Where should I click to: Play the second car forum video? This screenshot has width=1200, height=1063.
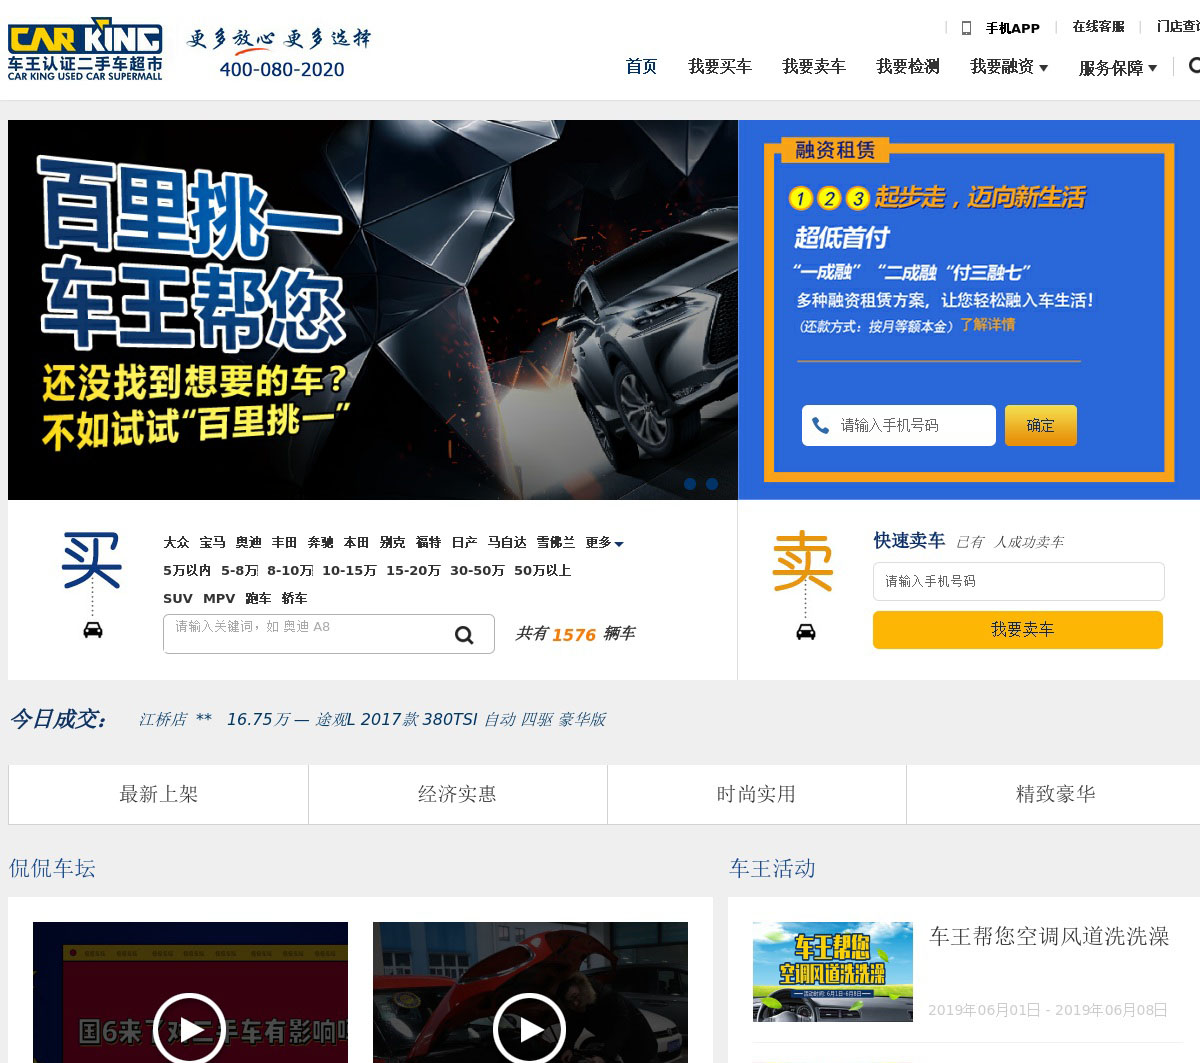[529, 1028]
